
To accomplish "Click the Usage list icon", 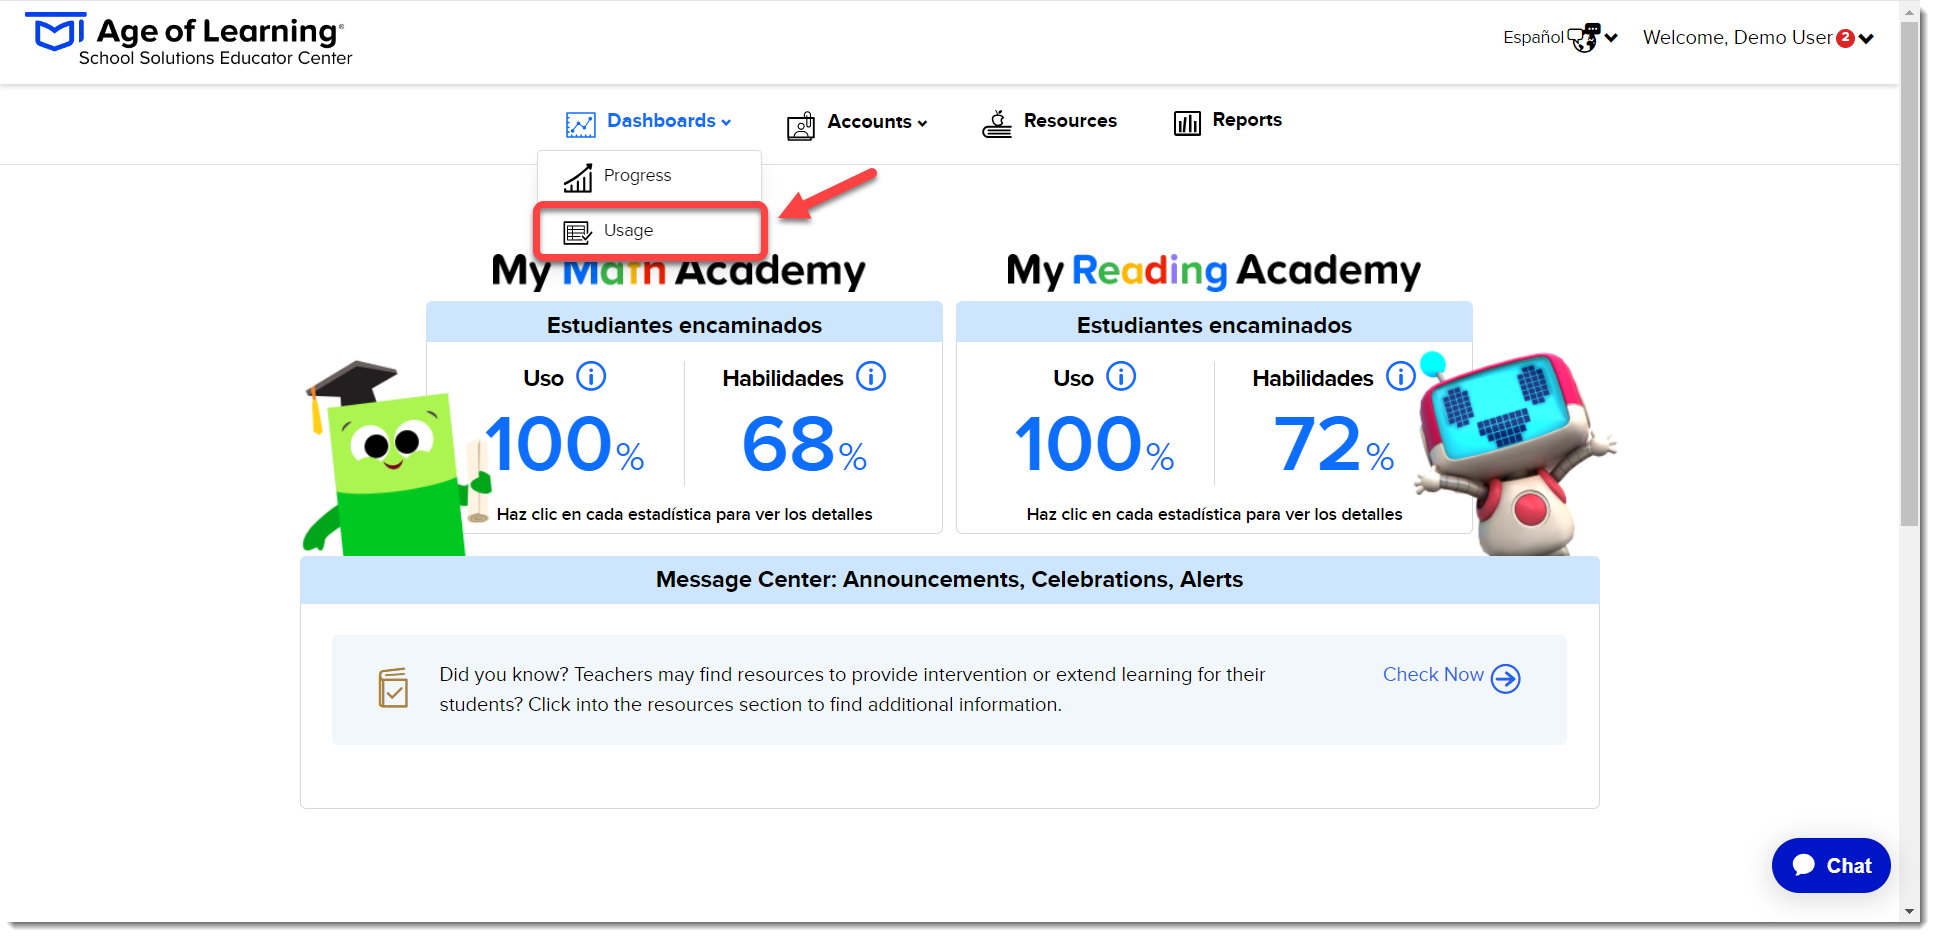I will (x=577, y=232).
